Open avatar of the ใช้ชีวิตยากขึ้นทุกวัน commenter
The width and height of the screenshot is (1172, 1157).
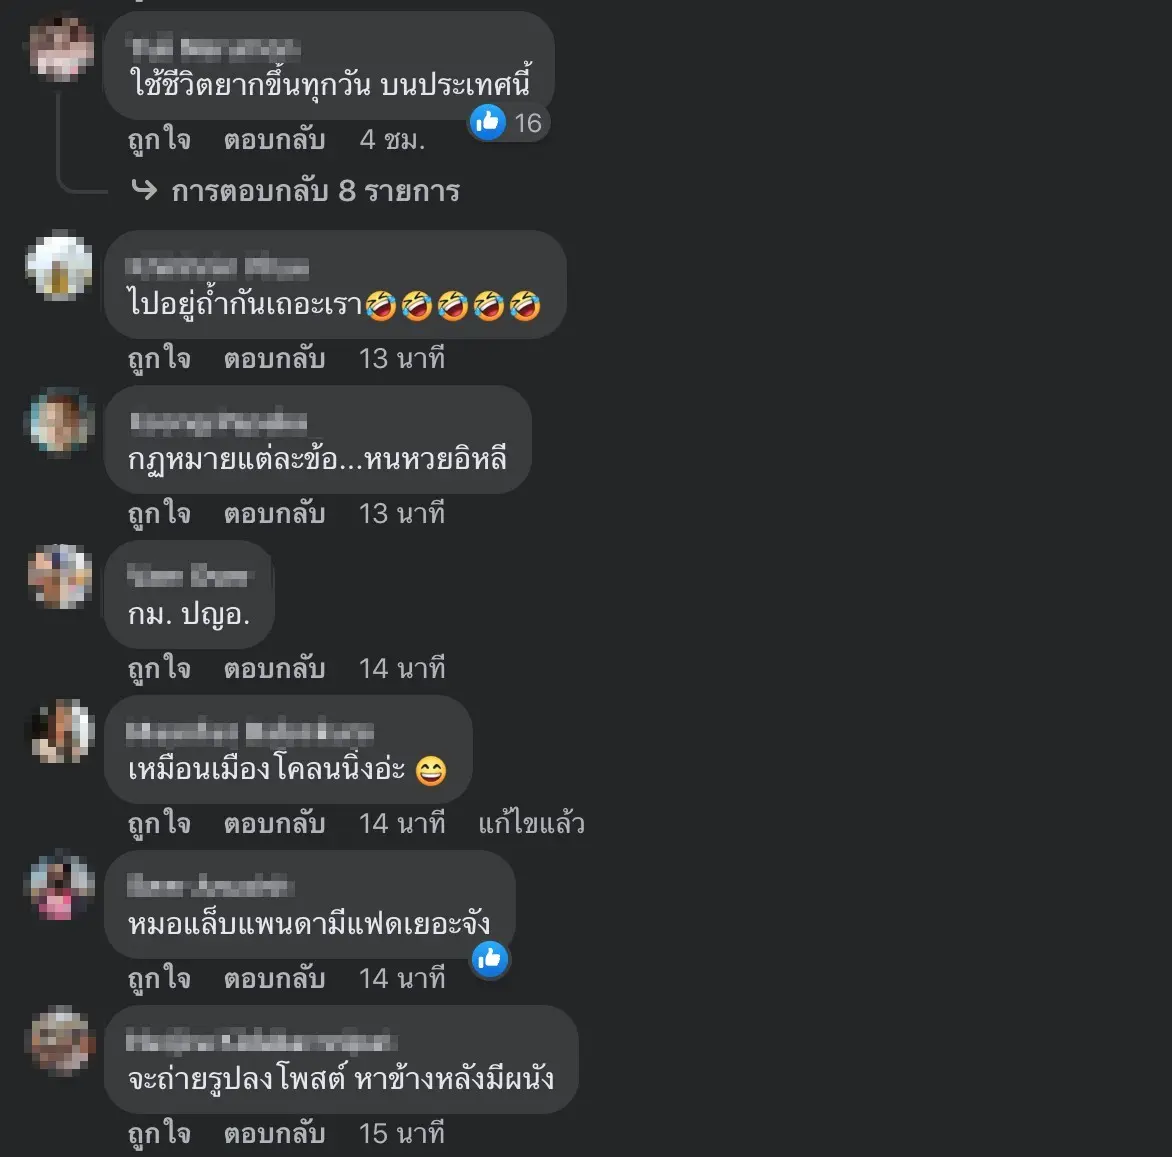(61, 49)
